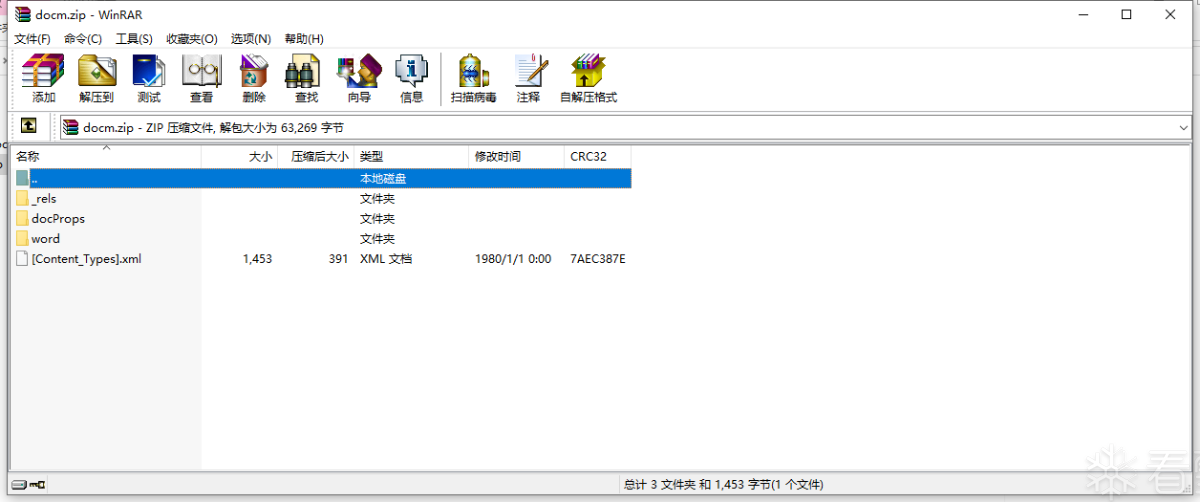This screenshot has height=502, width=1200.
Task: Sort by 类型 column header
Action: 411,157
